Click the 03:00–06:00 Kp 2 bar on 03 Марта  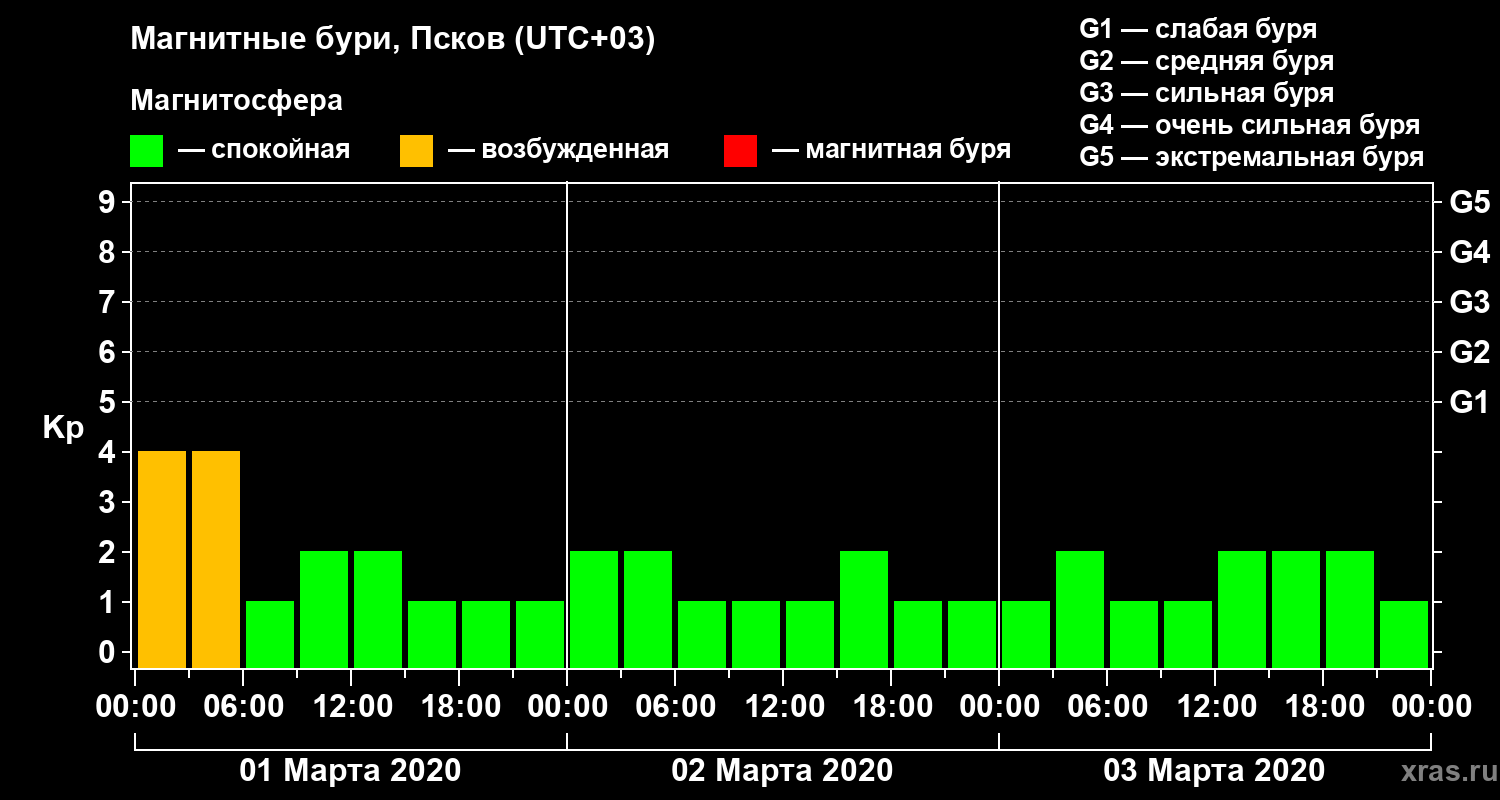tap(1080, 609)
